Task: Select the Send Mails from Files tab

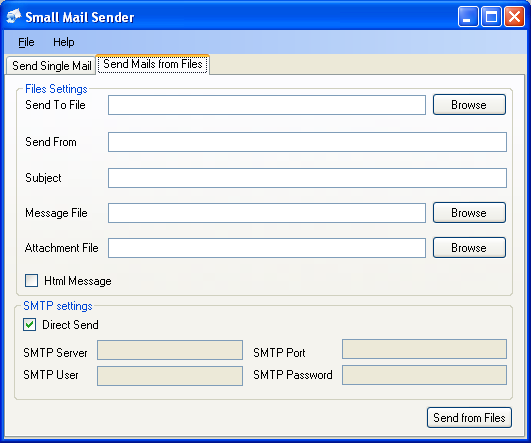Action: (x=153, y=64)
